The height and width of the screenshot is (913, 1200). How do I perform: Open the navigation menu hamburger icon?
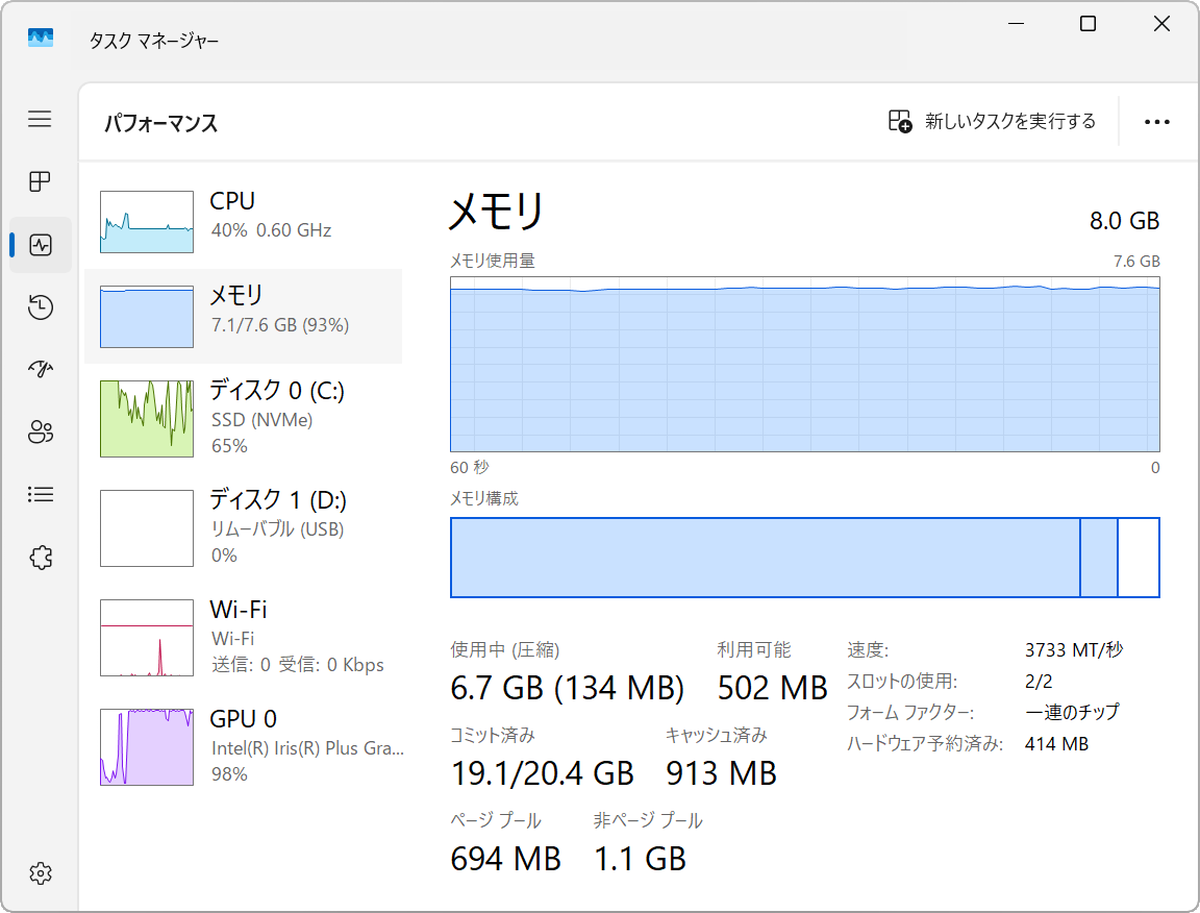(x=40, y=119)
